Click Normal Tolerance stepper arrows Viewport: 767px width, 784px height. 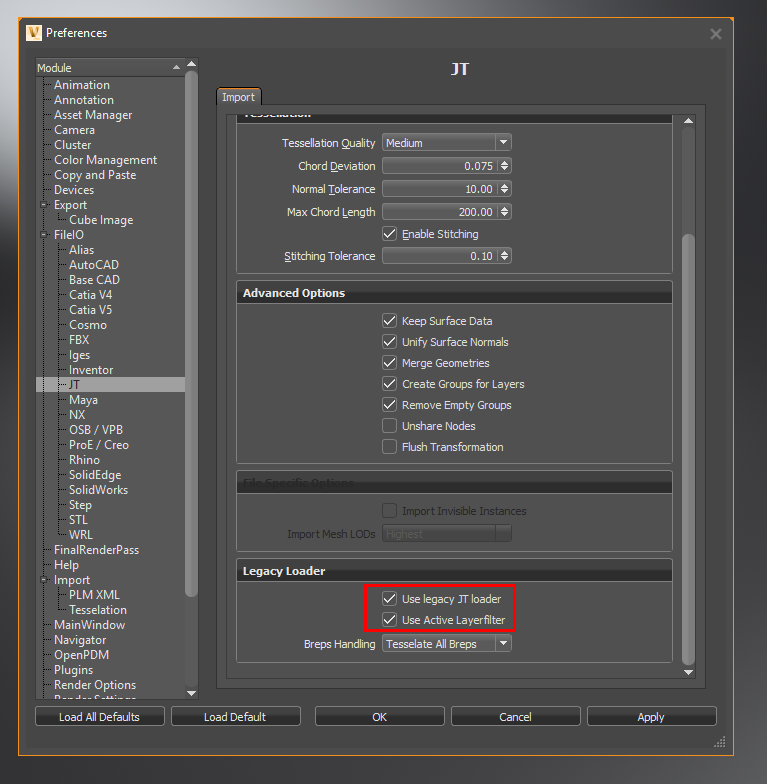(x=504, y=189)
